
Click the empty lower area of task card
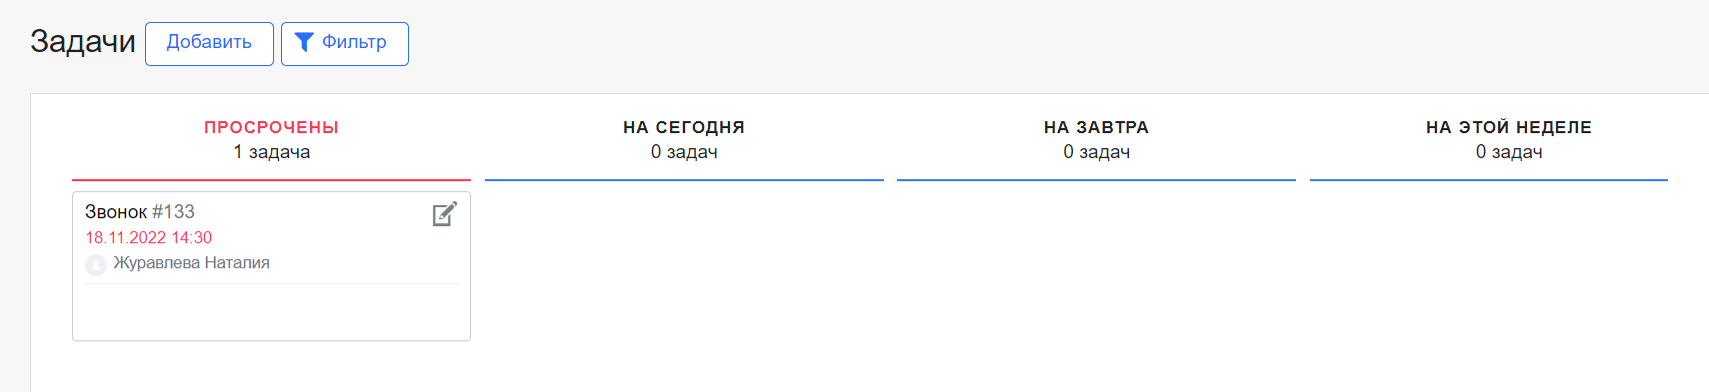[x=272, y=312]
